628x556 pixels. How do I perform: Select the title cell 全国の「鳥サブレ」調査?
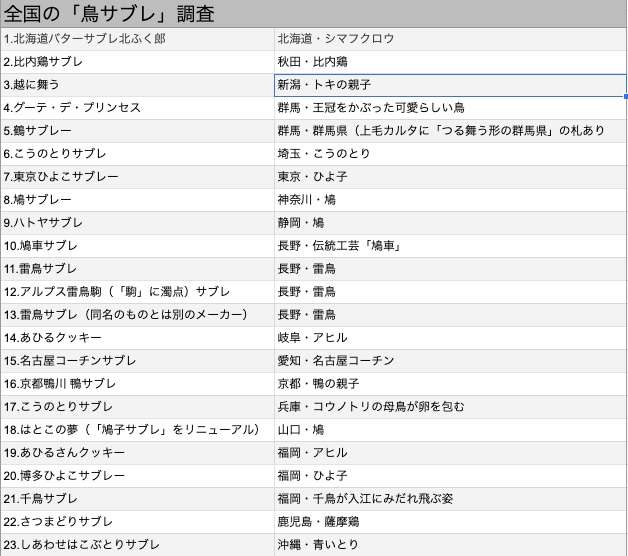314,14
